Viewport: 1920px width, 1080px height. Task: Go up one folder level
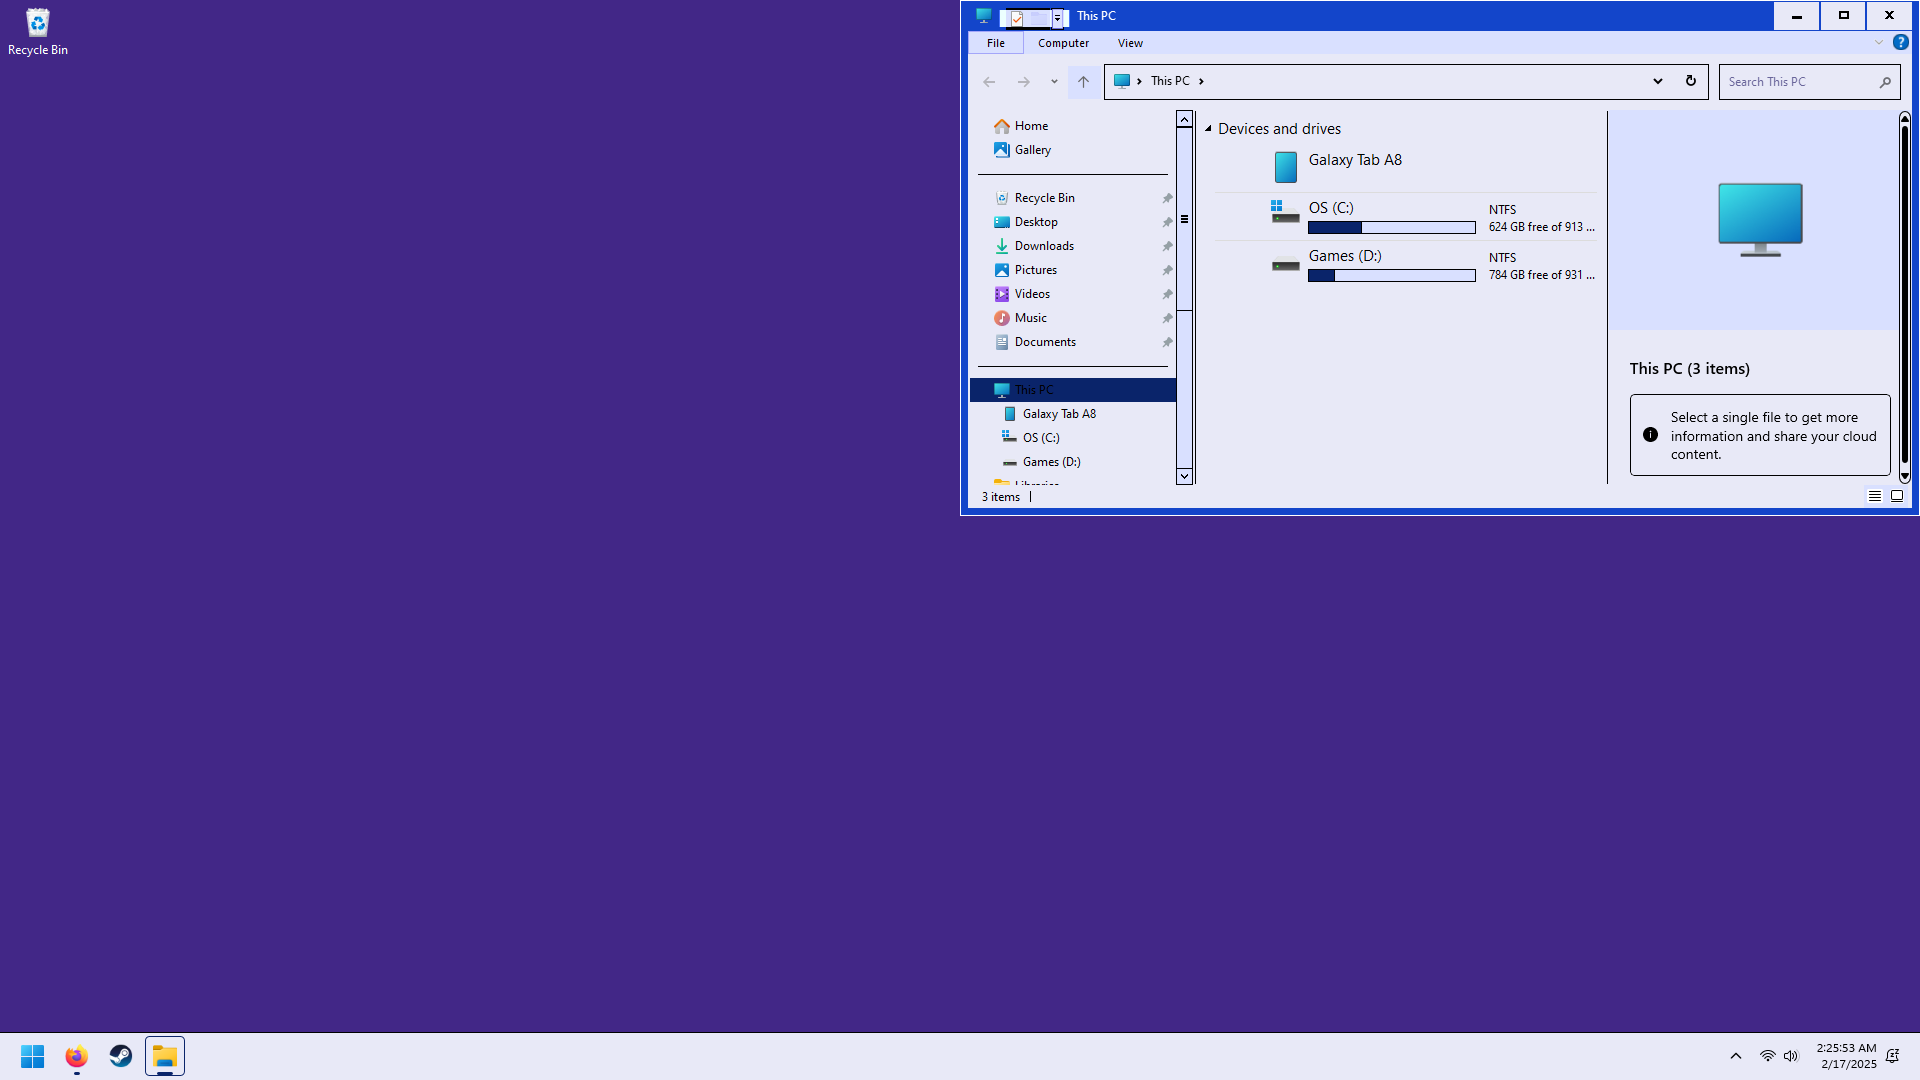[1083, 81]
